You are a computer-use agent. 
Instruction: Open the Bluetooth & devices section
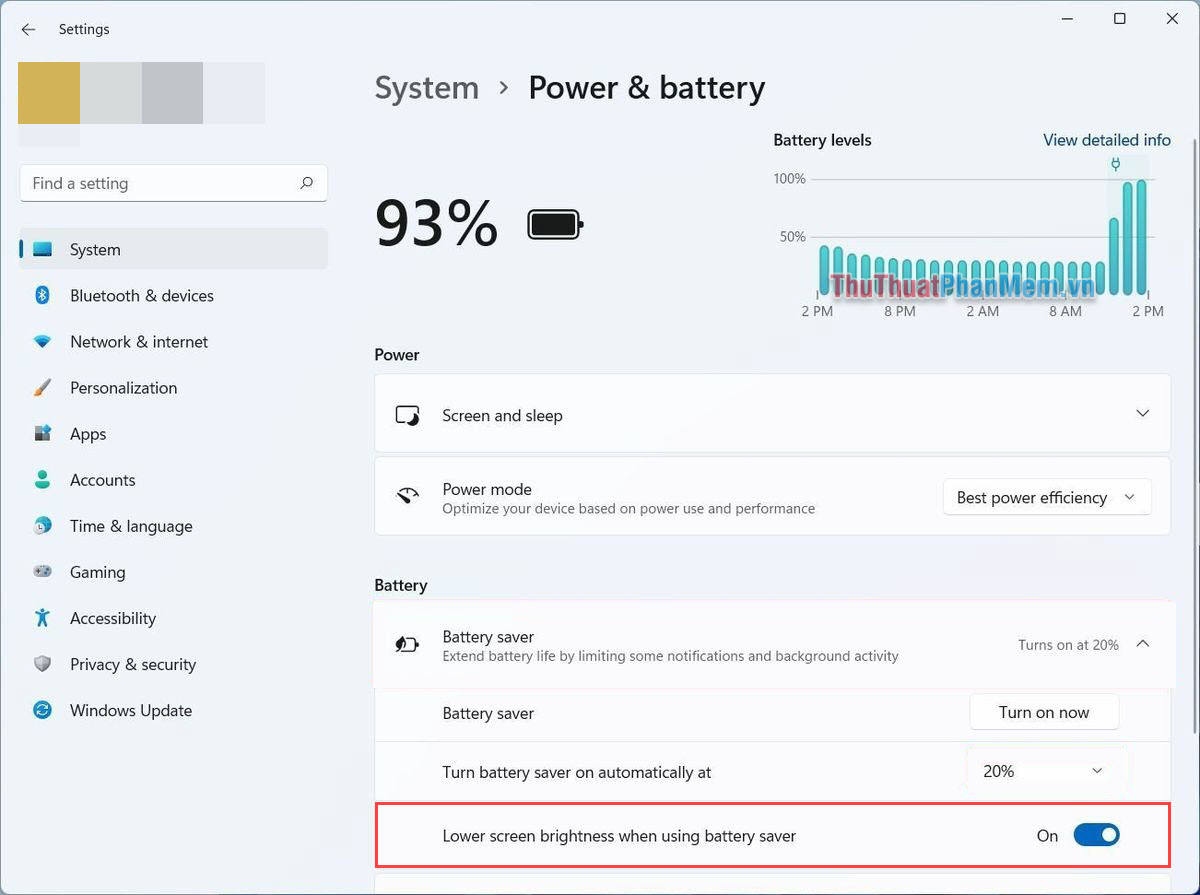pos(141,295)
